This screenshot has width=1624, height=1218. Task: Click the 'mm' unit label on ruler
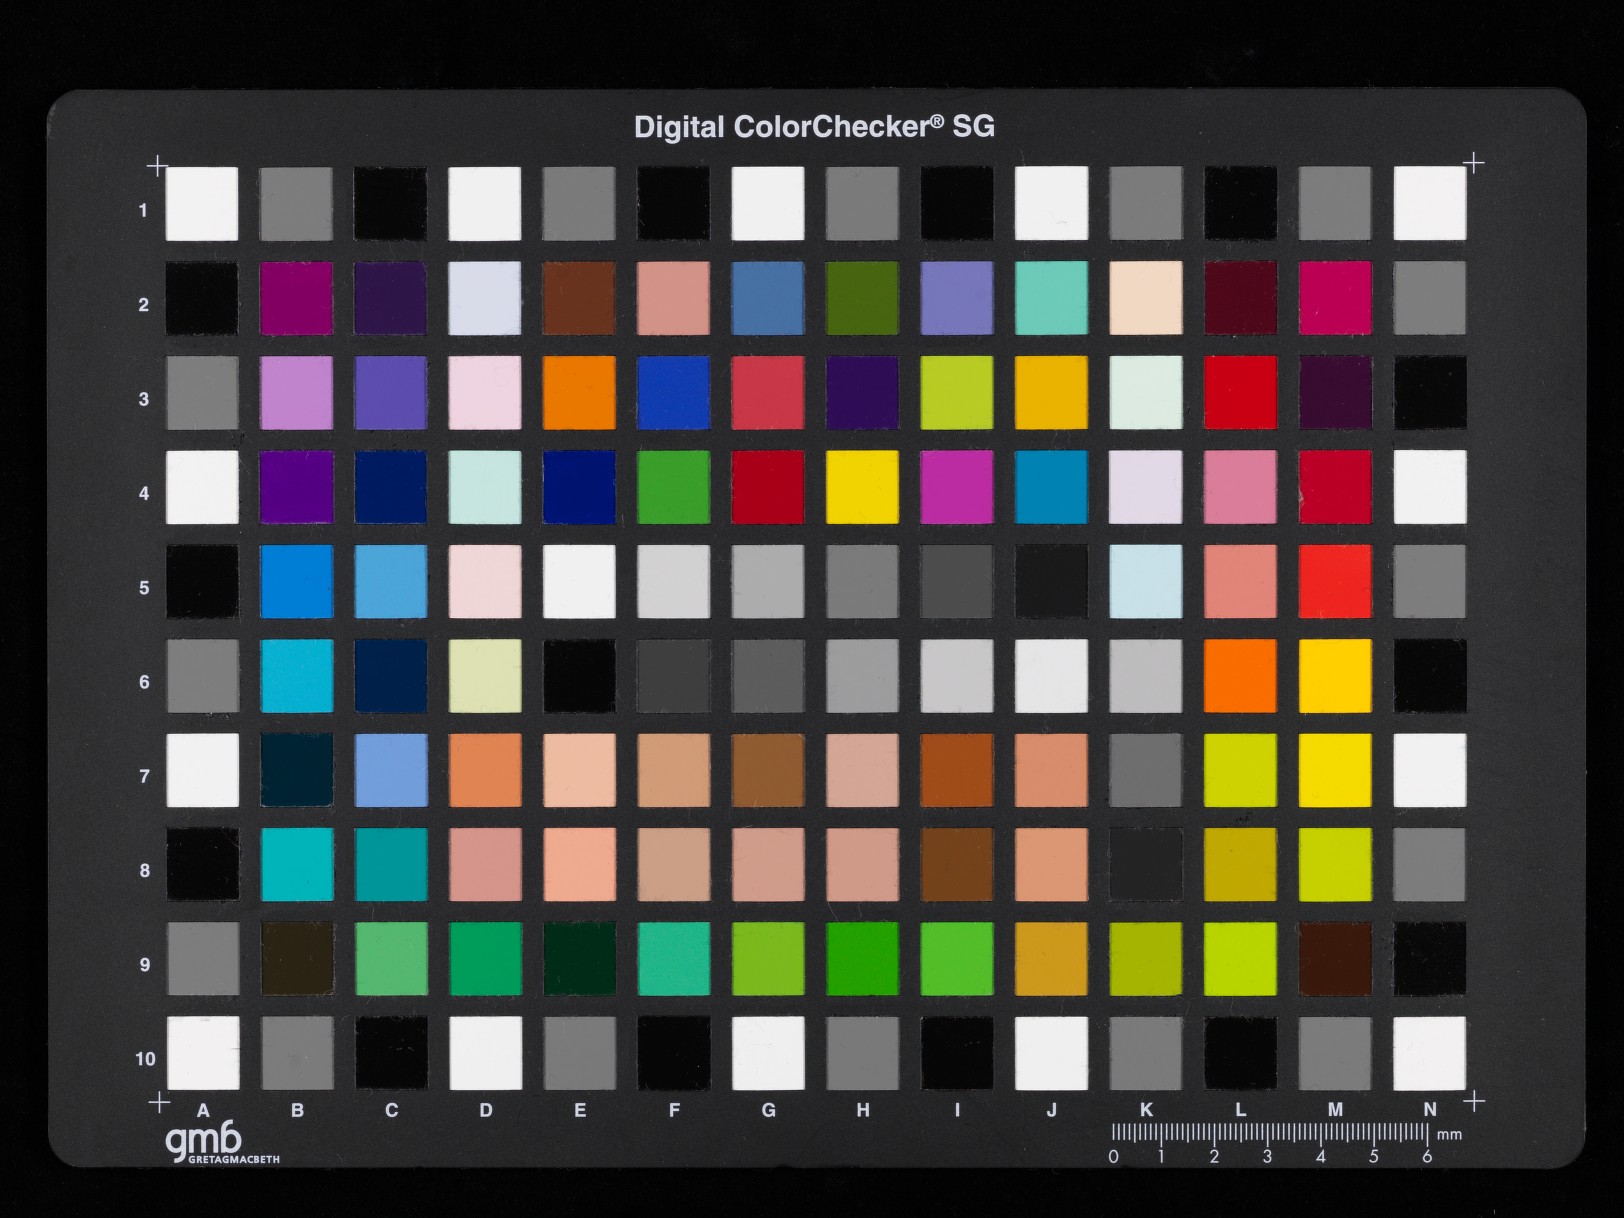[1449, 1135]
